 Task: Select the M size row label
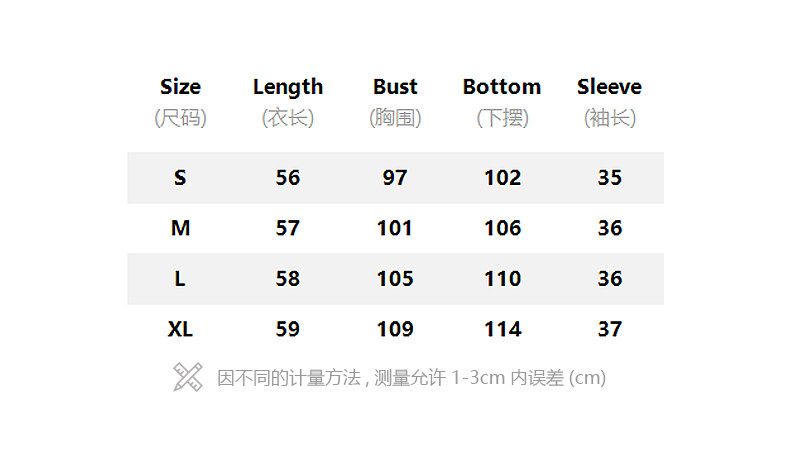click(180, 228)
